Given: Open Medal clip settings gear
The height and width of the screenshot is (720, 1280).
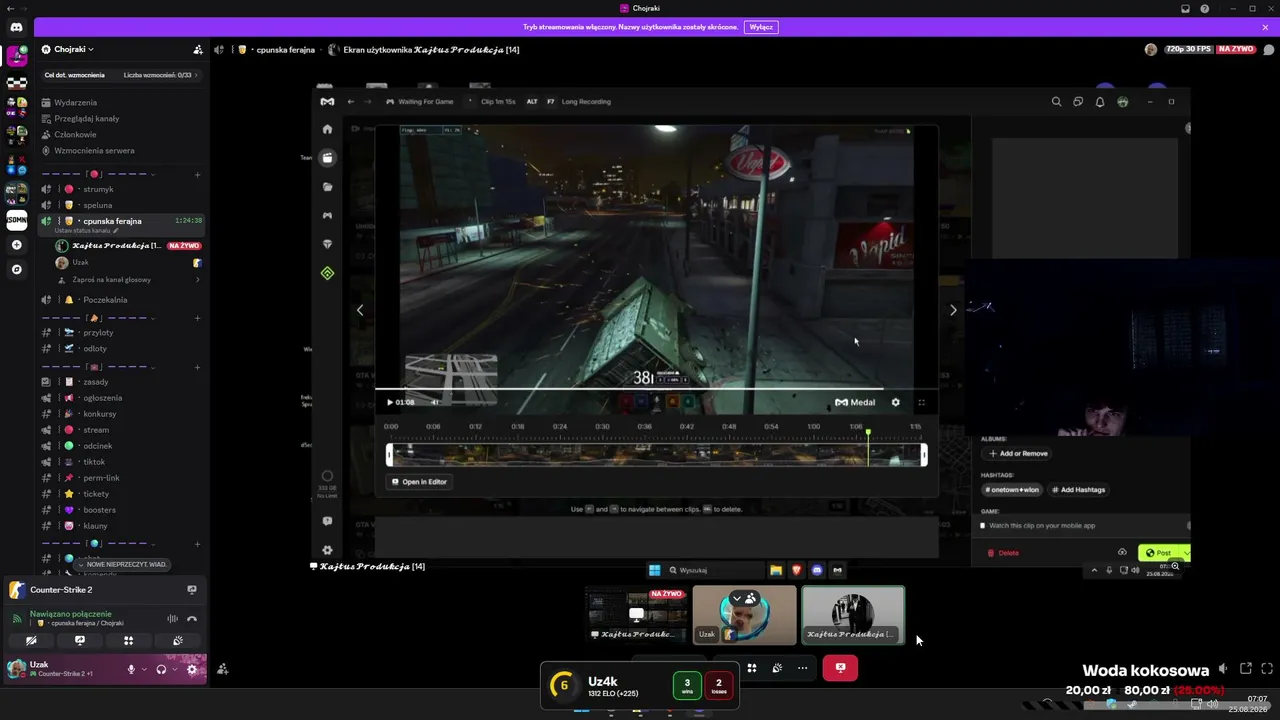Looking at the screenshot, I should click(895, 402).
